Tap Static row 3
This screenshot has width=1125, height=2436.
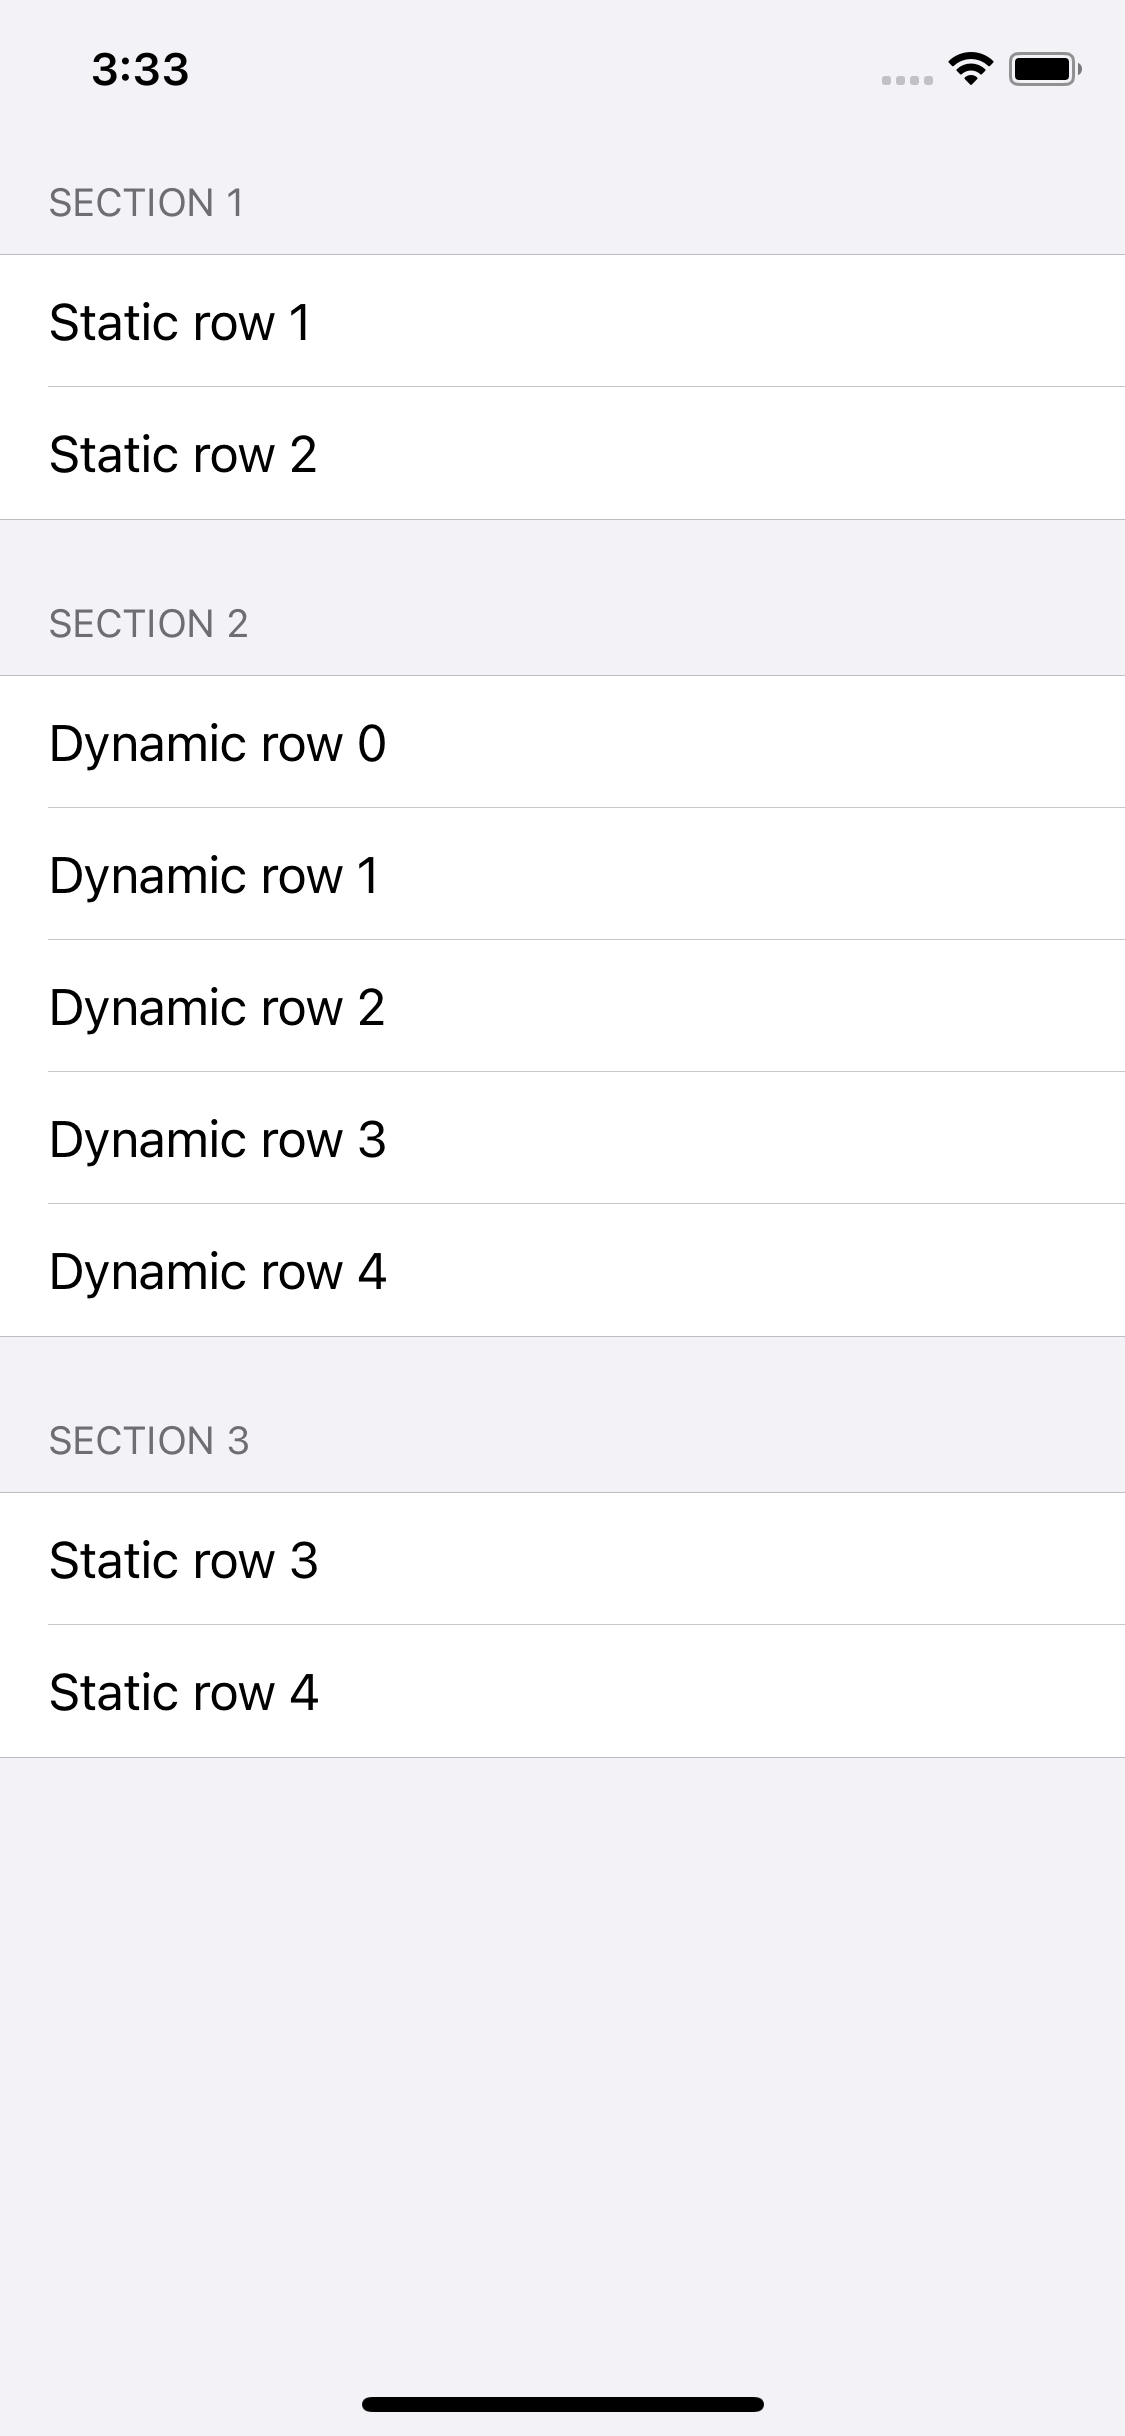pyautogui.click(x=562, y=1559)
